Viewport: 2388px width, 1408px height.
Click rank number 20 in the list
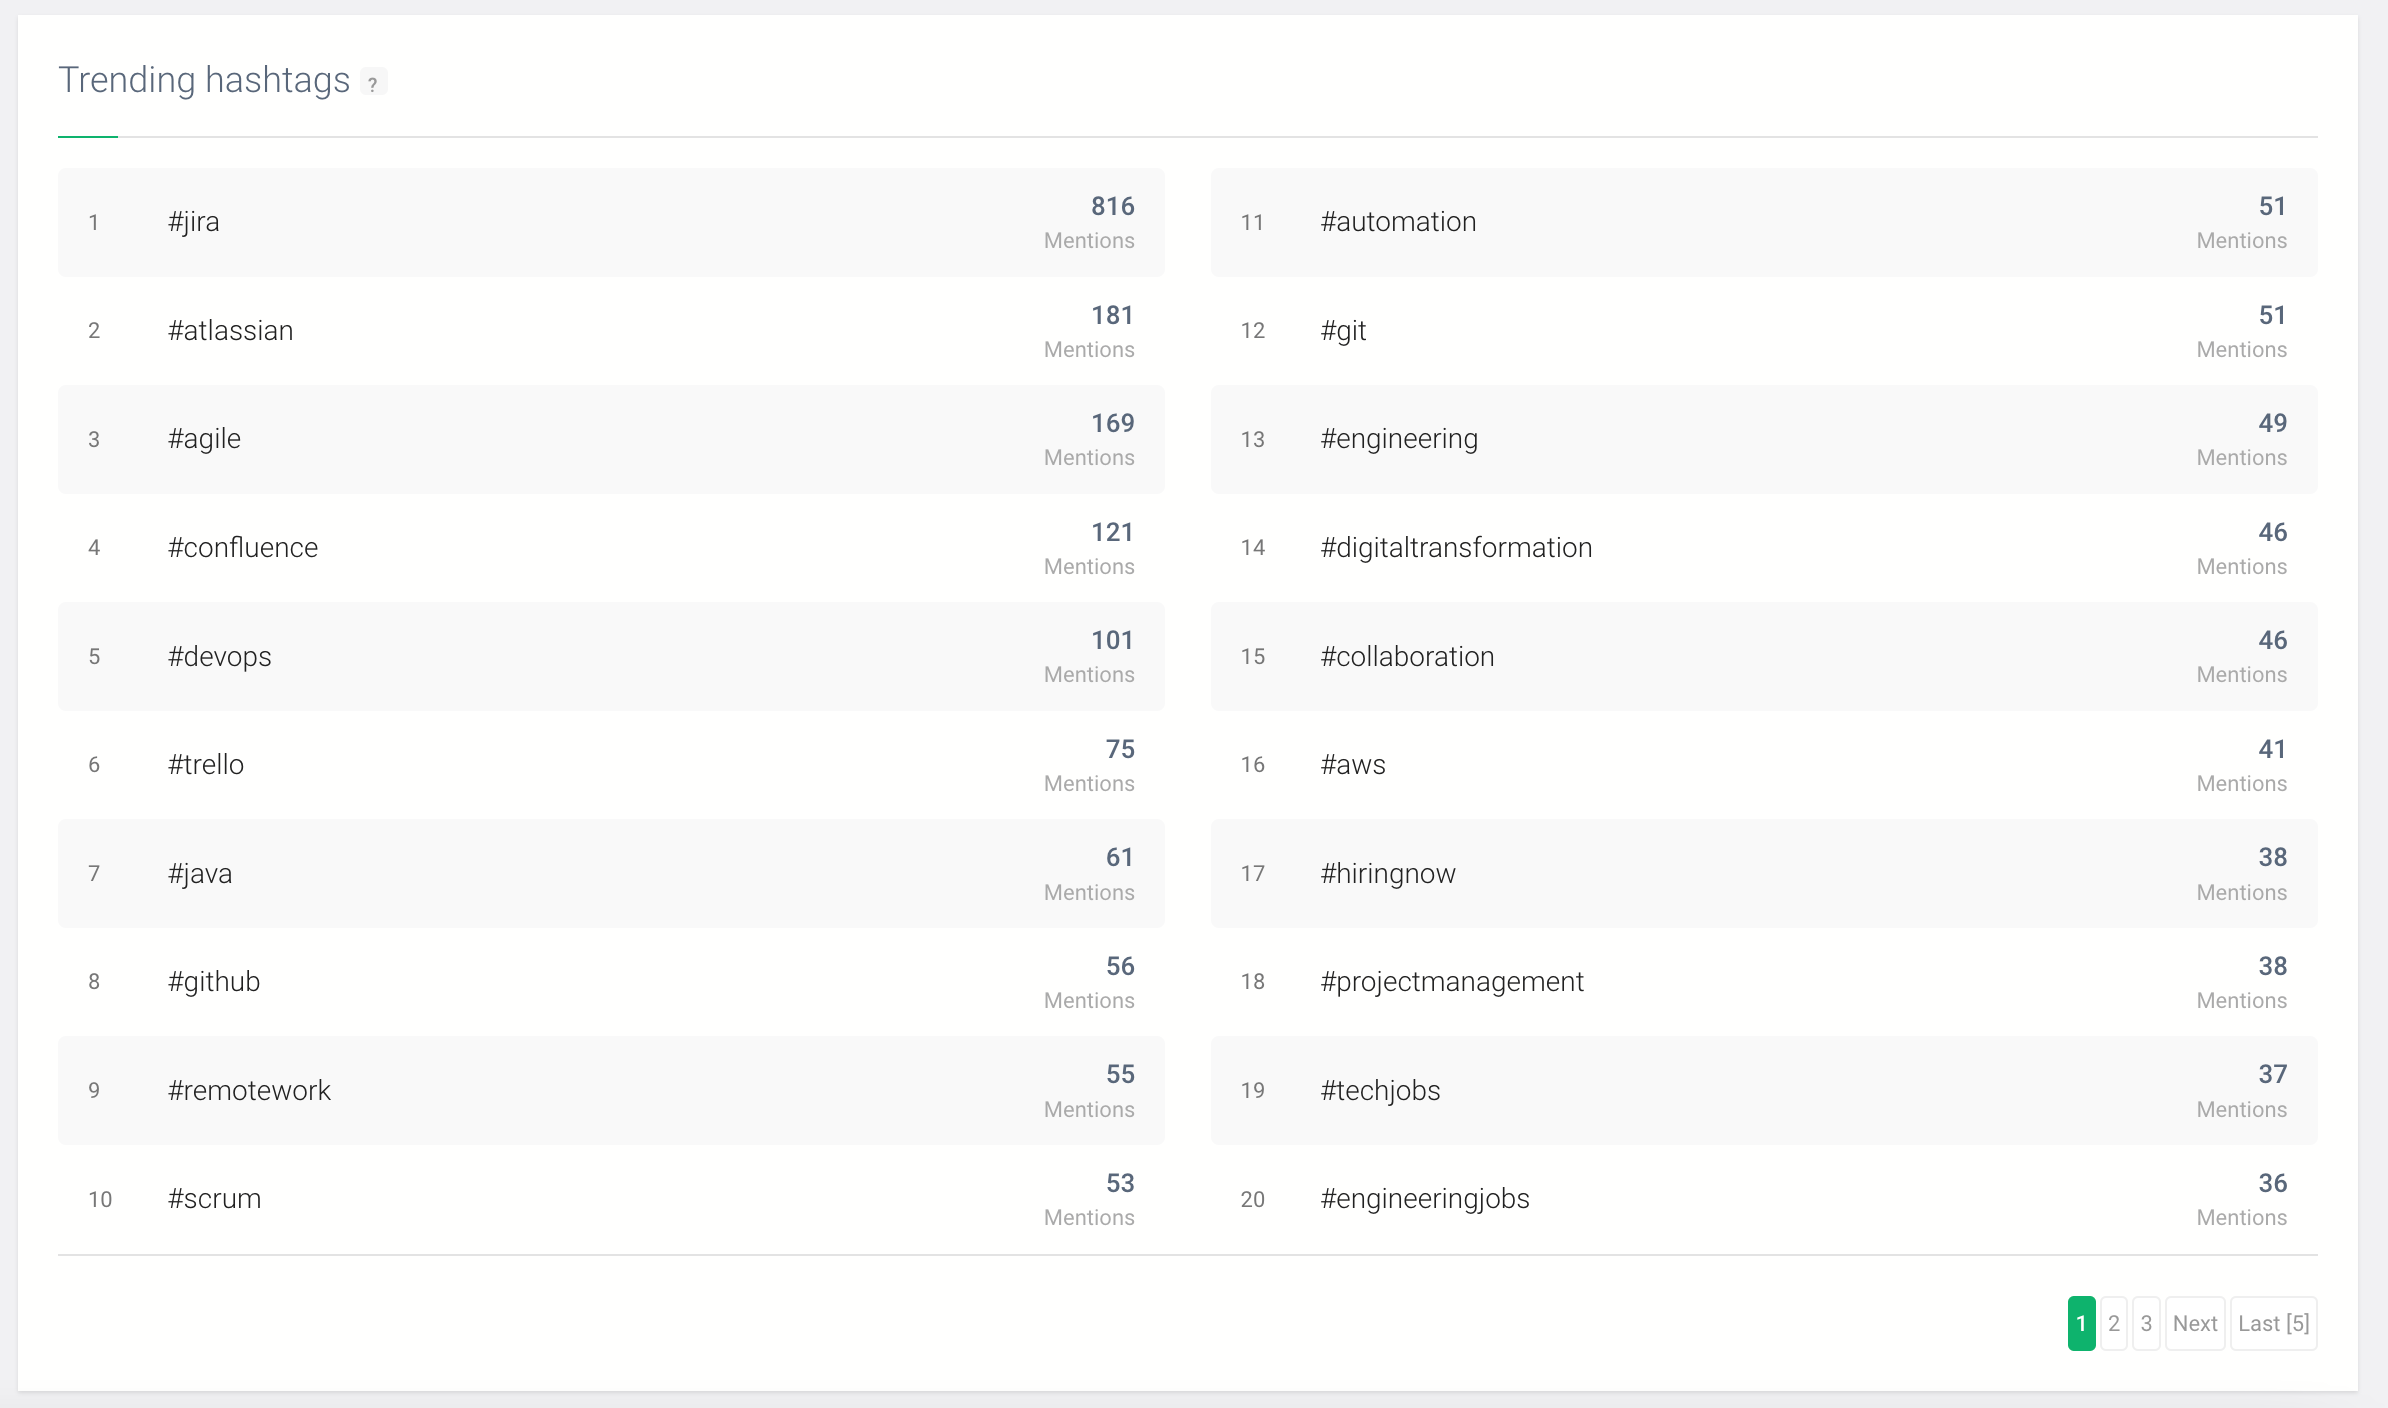1252,1199
